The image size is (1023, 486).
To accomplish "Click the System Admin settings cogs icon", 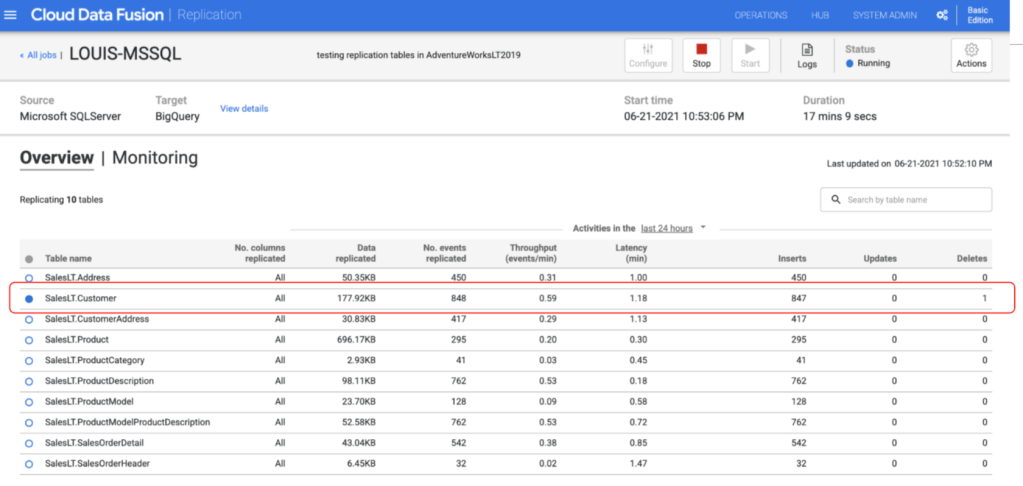I will point(941,15).
